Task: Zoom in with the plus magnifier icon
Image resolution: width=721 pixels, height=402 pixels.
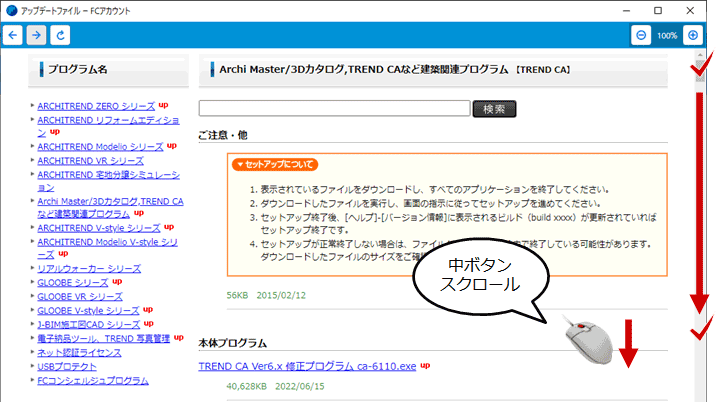Action: point(693,35)
